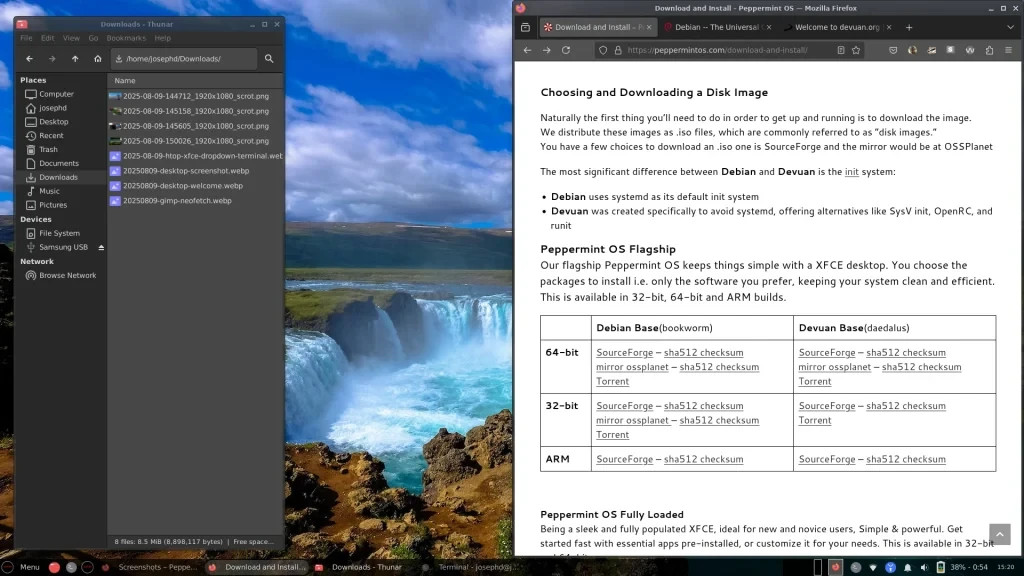Open Trash in Places sidebar
Screen dimensions: 1024x576
coord(48,150)
